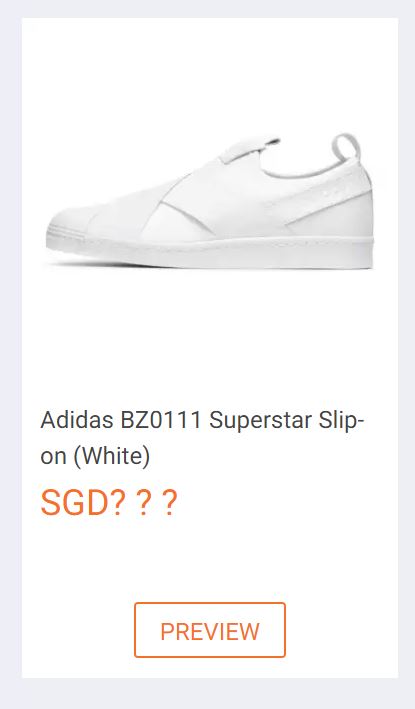
Task: Open the Adidas BZ0111 Superstar Slip-on product title
Action: click(x=202, y=438)
